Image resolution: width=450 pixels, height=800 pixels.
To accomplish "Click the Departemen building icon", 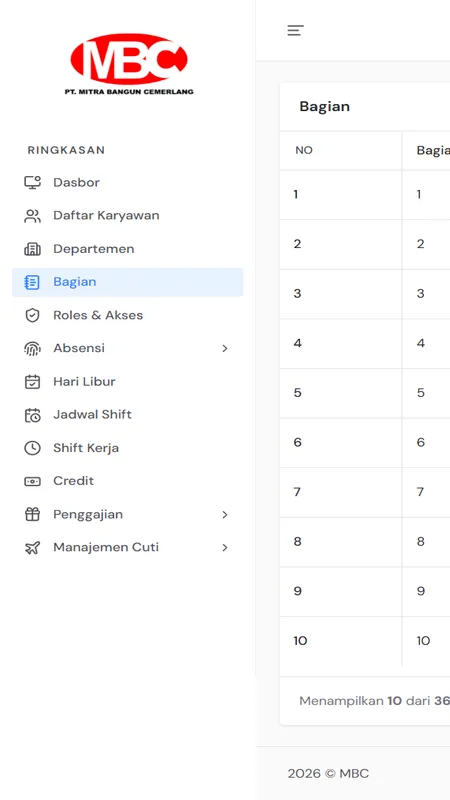I will pyautogui.click(x=32, y=249).
